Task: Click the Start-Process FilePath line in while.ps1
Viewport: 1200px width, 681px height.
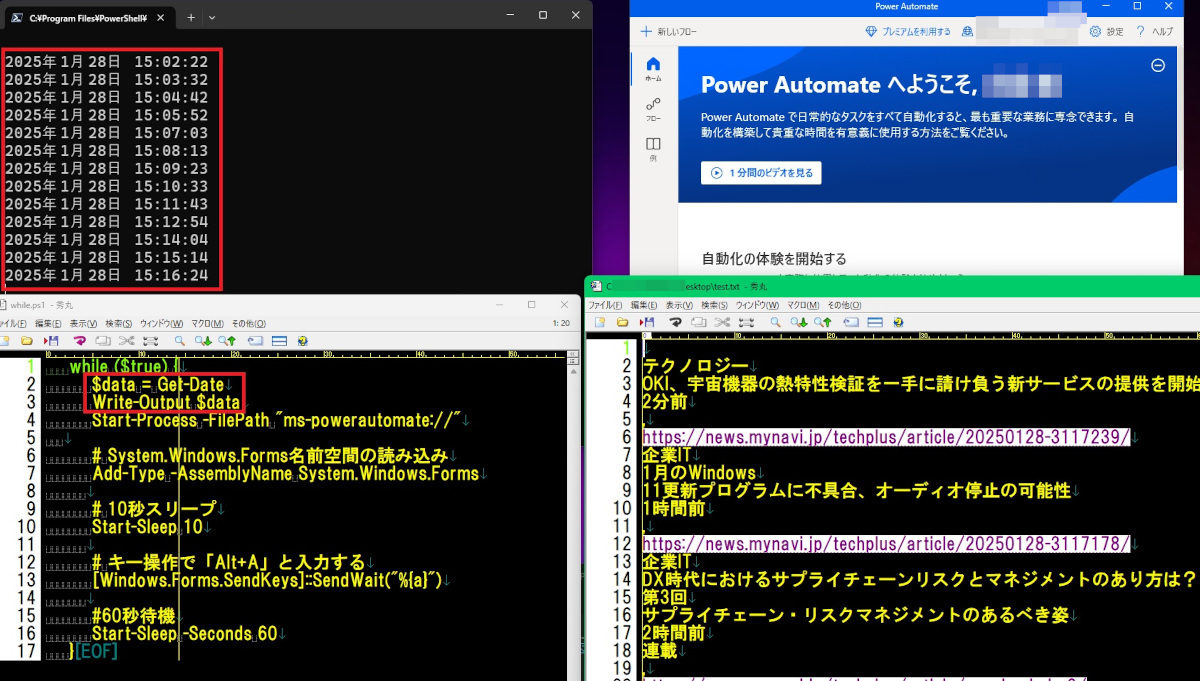Action: click(277, 419)
